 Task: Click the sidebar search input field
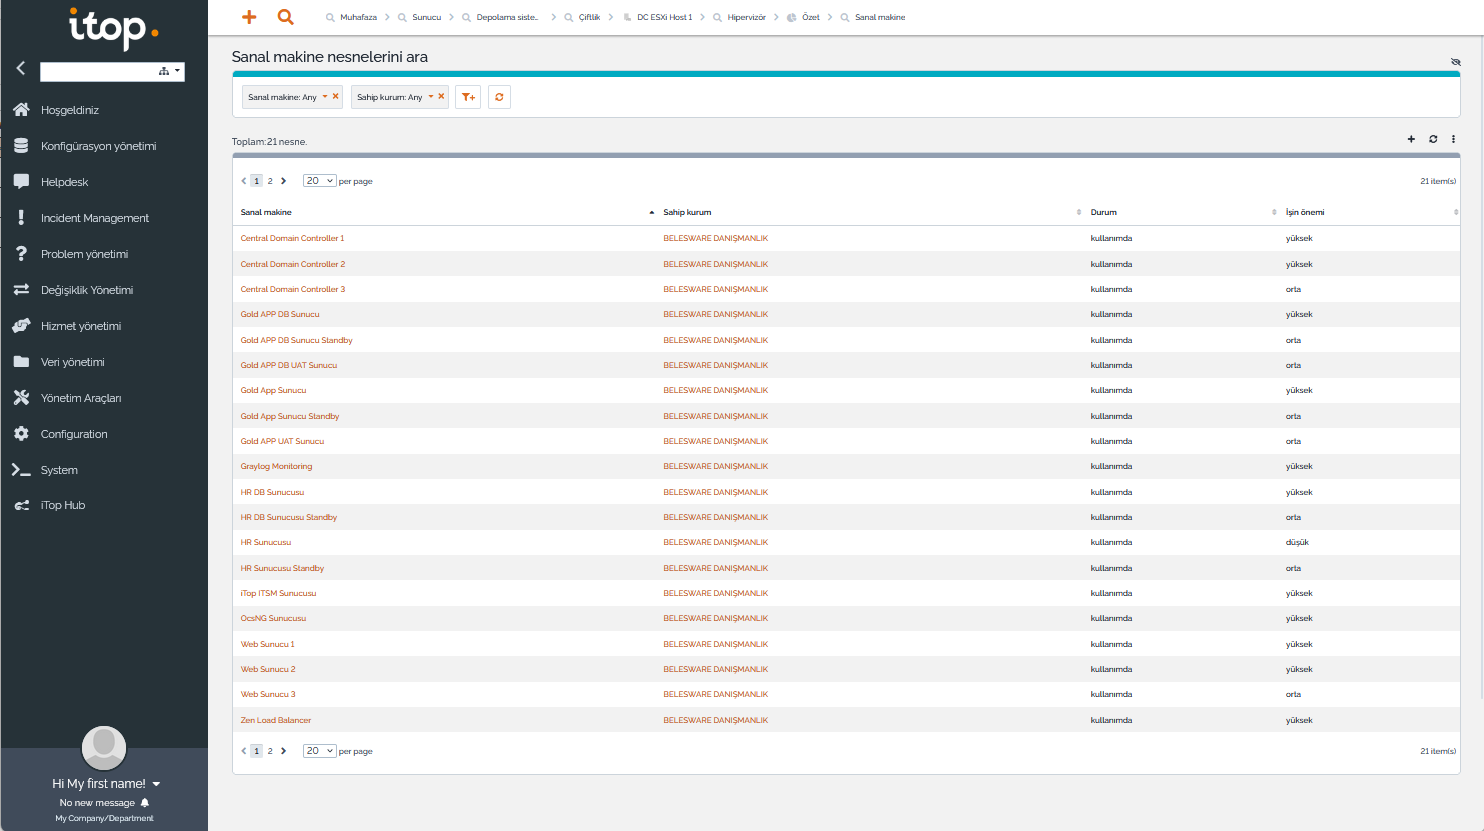(x=98, y=72)
